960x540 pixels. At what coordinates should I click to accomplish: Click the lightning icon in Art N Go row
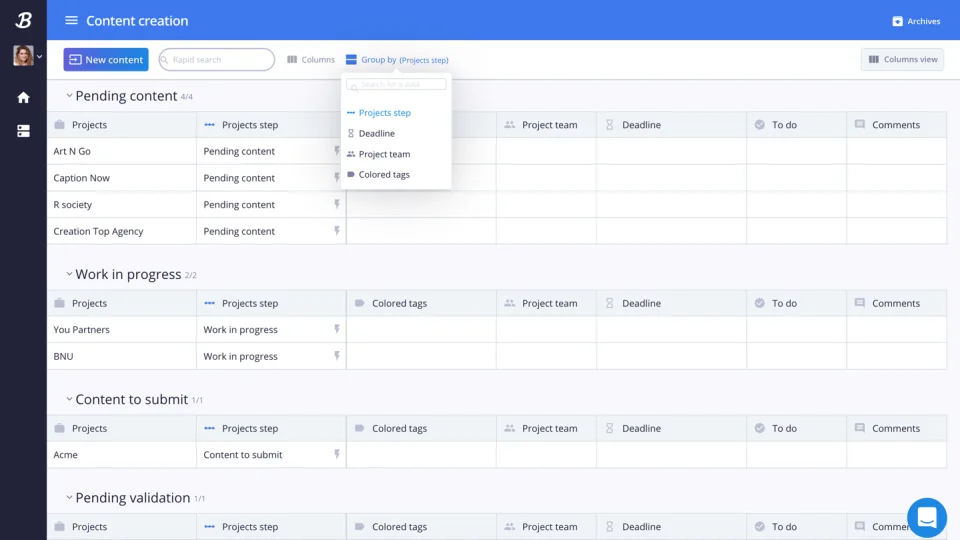pyautogui.click(x=337, y=151)
